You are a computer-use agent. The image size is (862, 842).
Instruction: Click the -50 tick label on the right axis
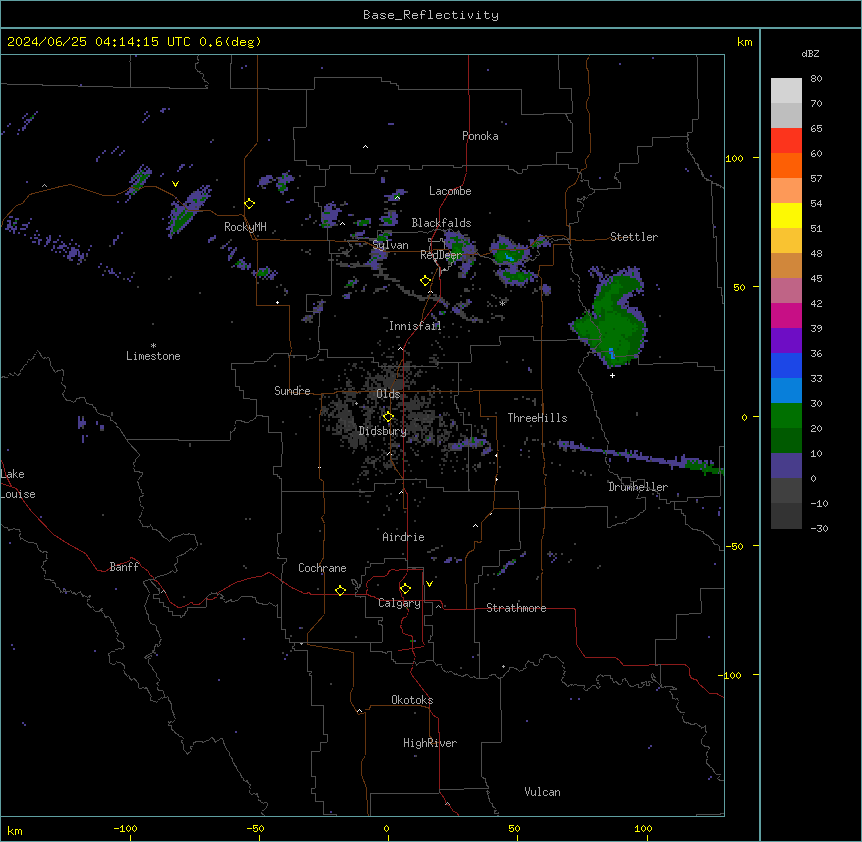[x=734, y=546]
